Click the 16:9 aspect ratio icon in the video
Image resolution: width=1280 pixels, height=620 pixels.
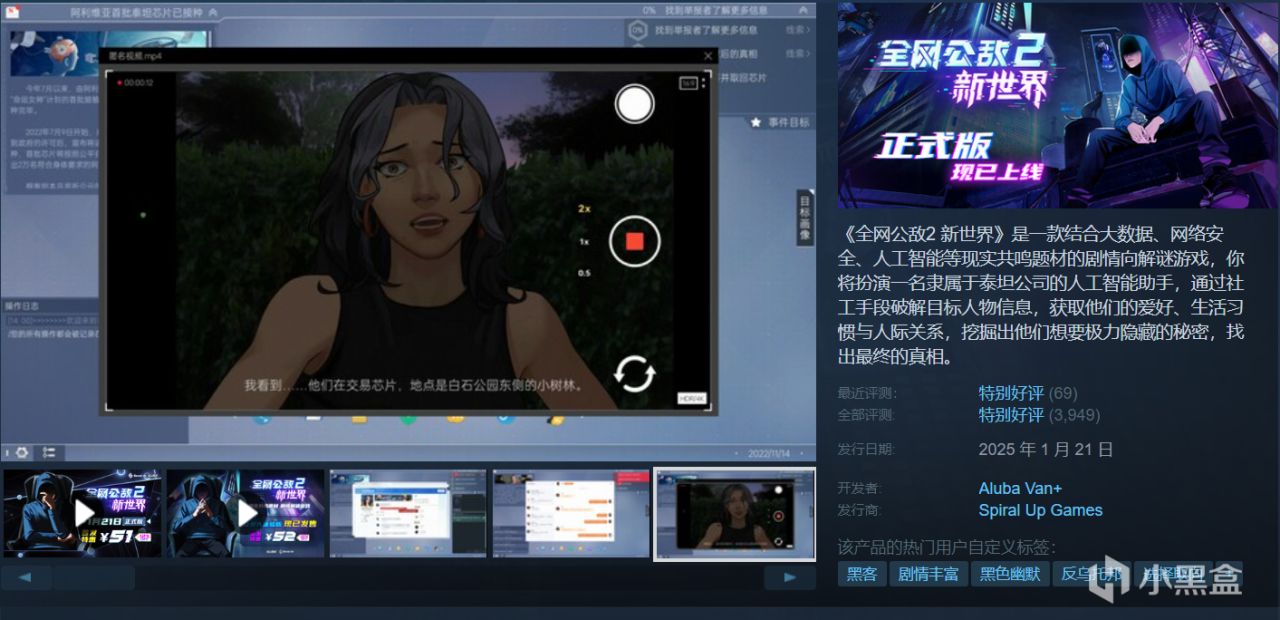point(688,84)
